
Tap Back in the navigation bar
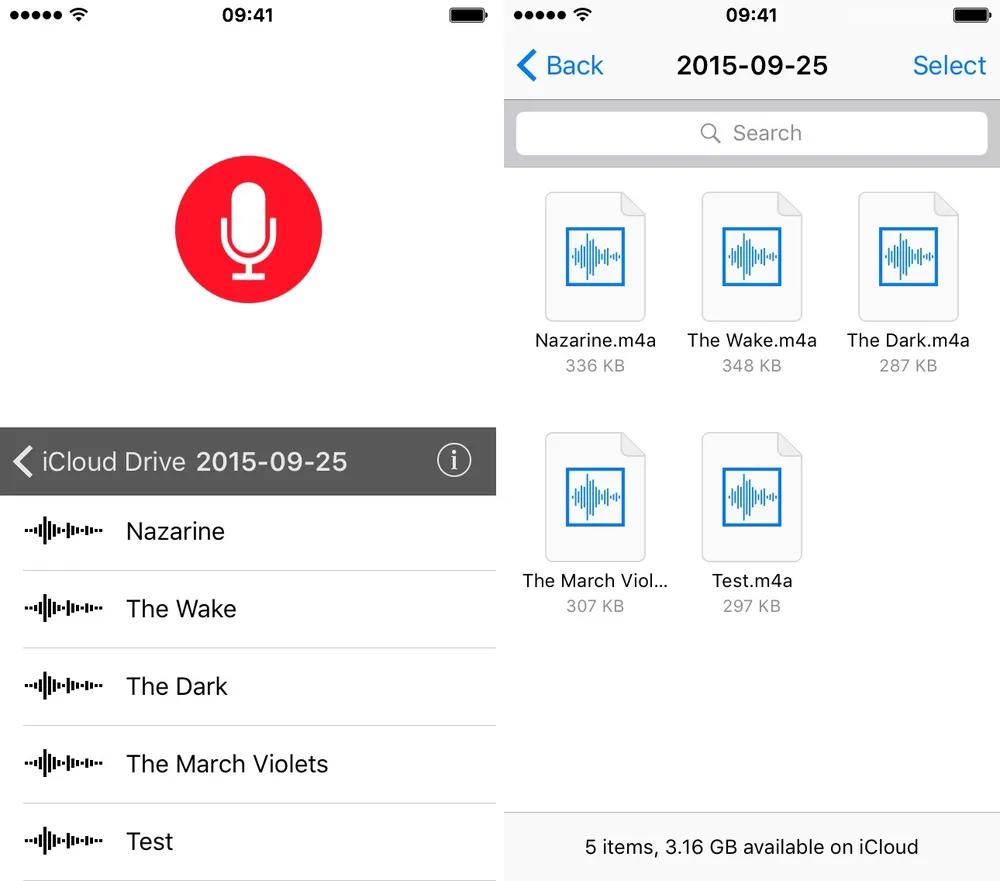click(574, 66)
